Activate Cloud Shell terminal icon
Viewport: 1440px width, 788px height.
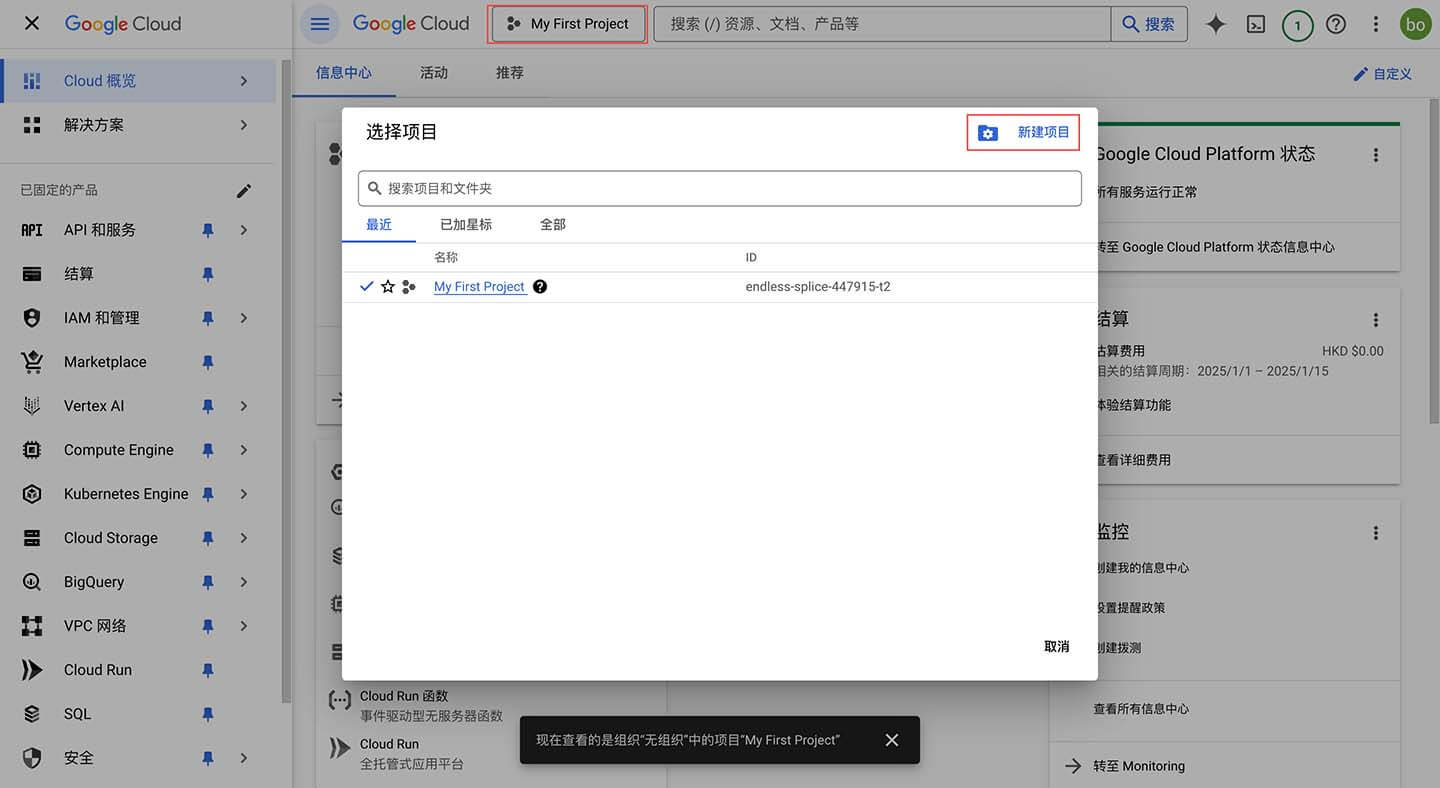(x=1256, y=24)
